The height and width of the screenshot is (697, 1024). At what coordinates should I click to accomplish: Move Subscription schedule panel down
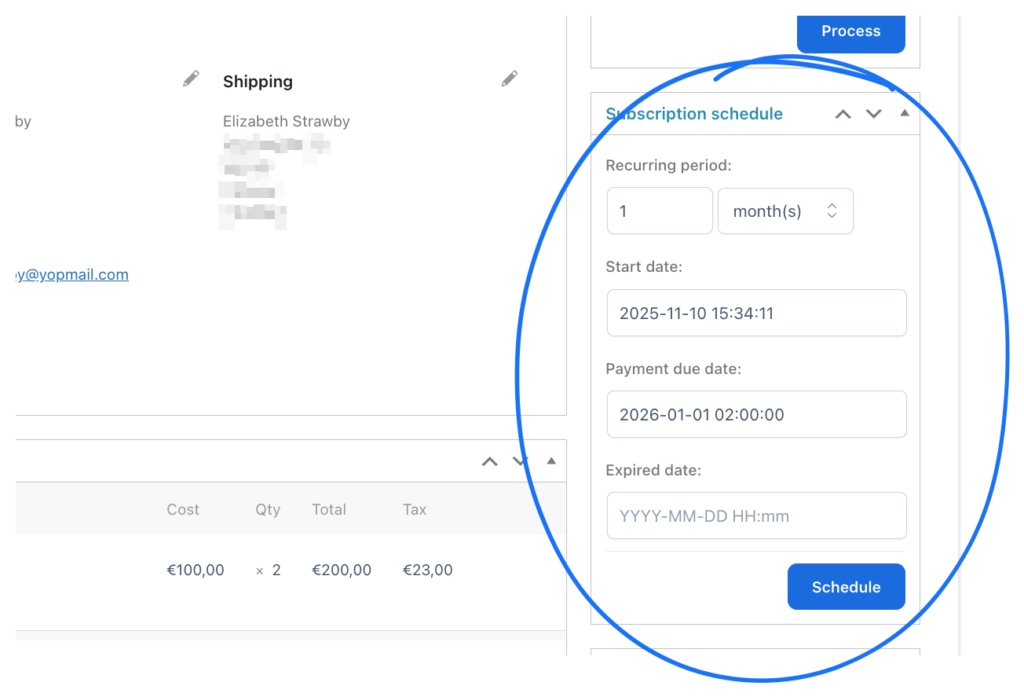(x=874, y=114)
